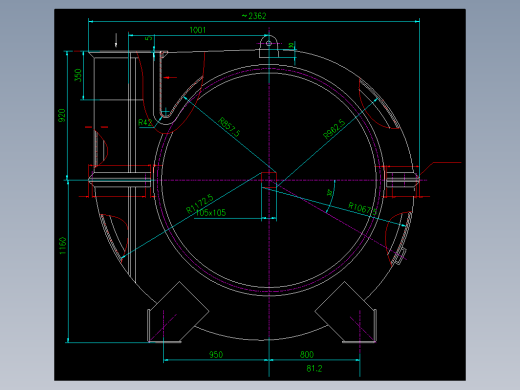Image resolution: width=520 pixels, height=390 pixels.
Task: Select the 920 height dimension text
Action: [x=62, y=115]
